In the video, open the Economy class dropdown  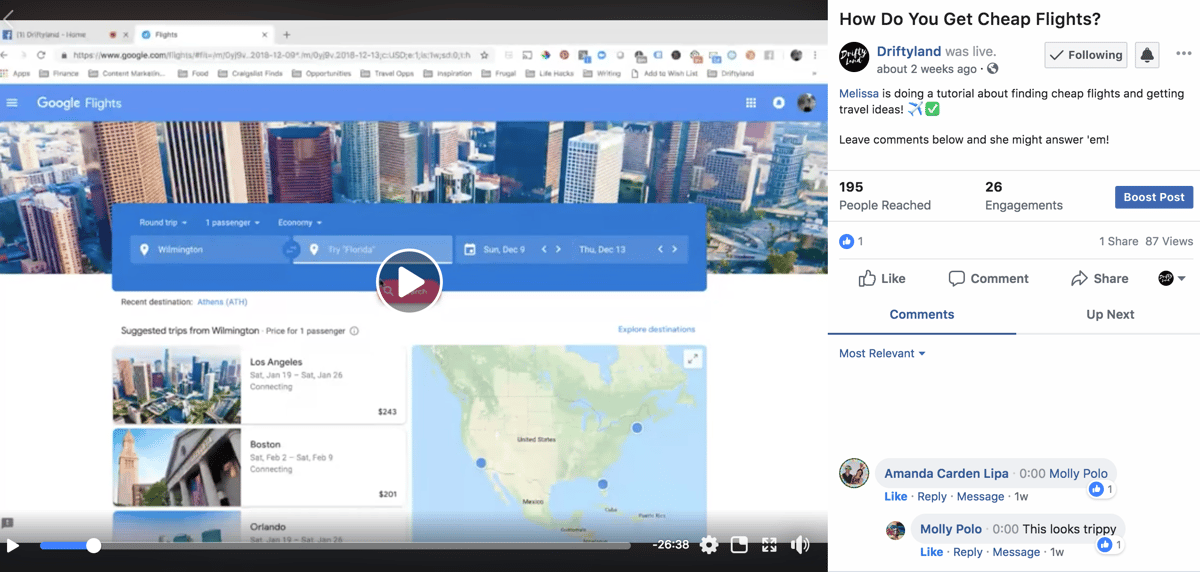[x=300, y=222]
